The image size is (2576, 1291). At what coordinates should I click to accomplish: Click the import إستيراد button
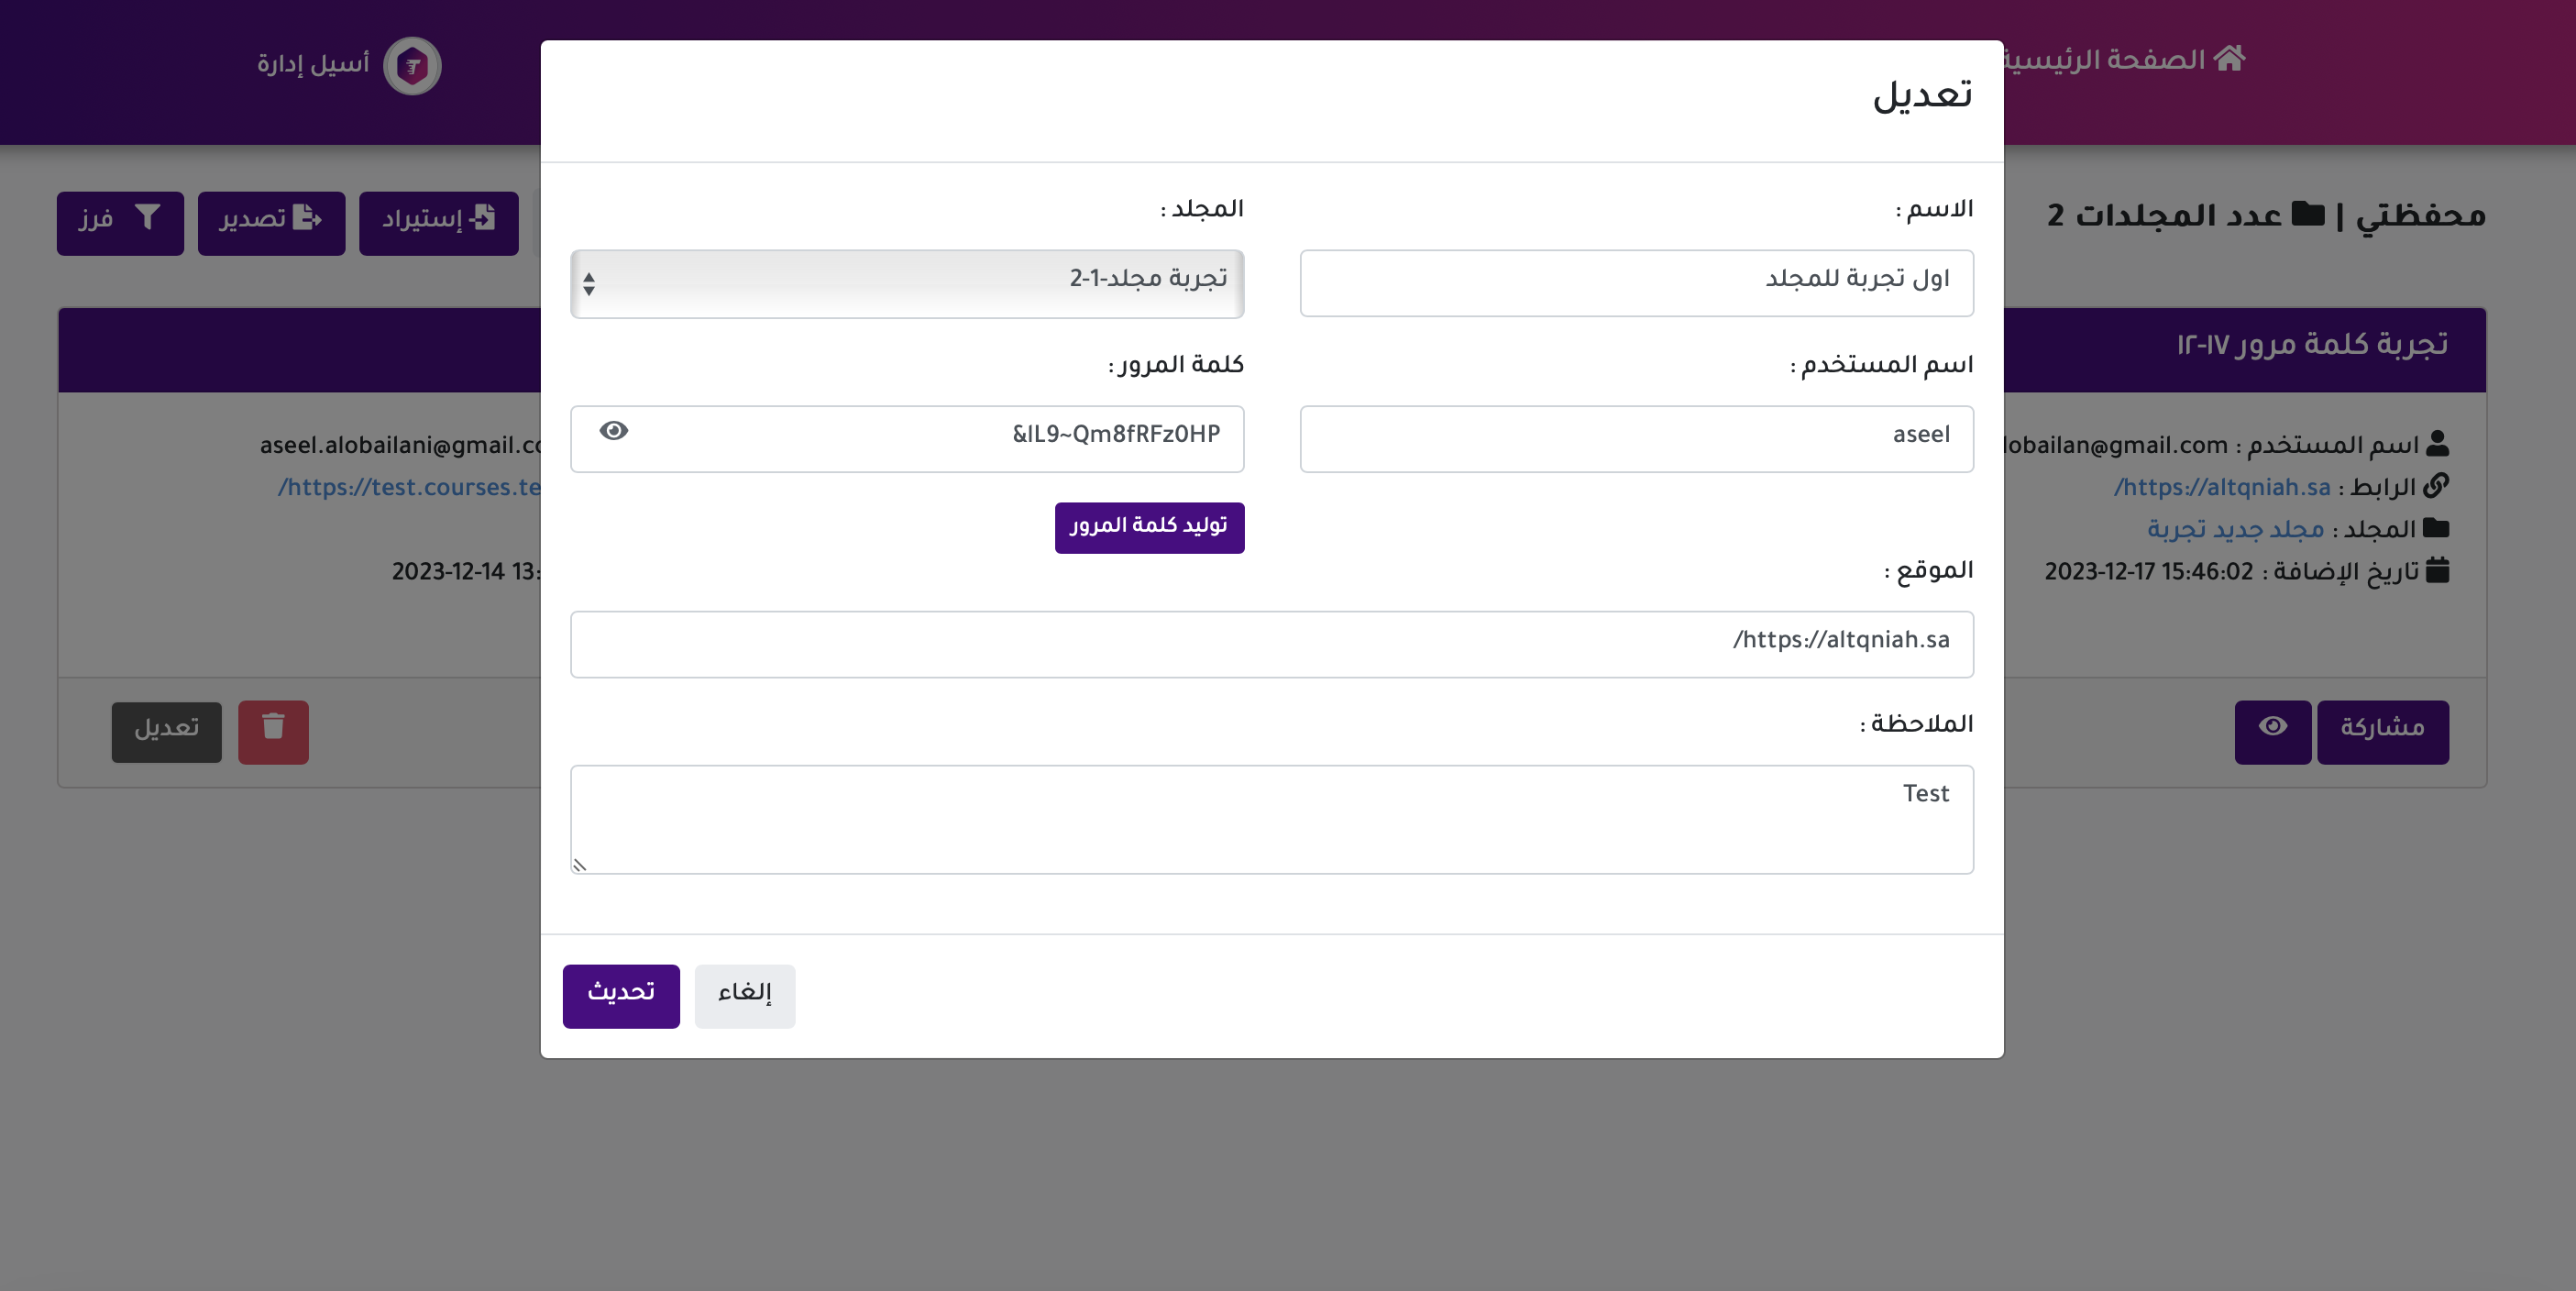point(438,222)
